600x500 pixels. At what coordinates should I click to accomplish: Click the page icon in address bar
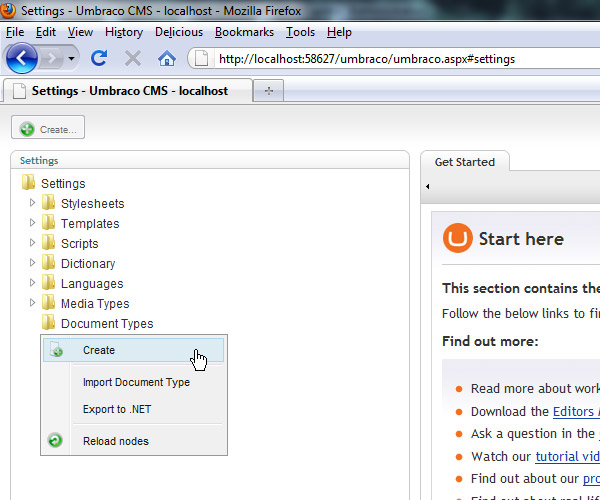(x=201, y=59)
